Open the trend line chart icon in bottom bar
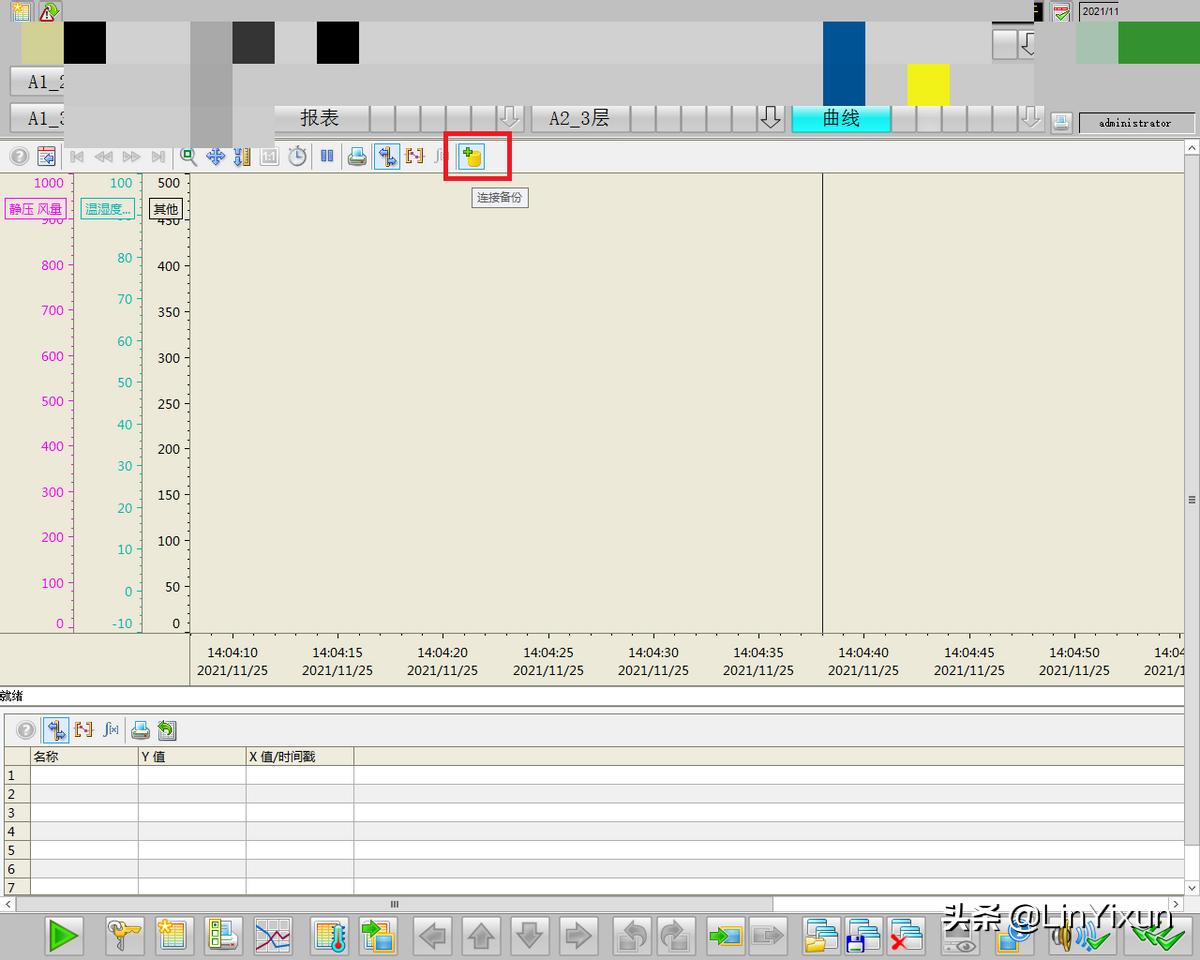This screenshot has height=960, width=1200. pyautogui.click(x=272, y=937)
